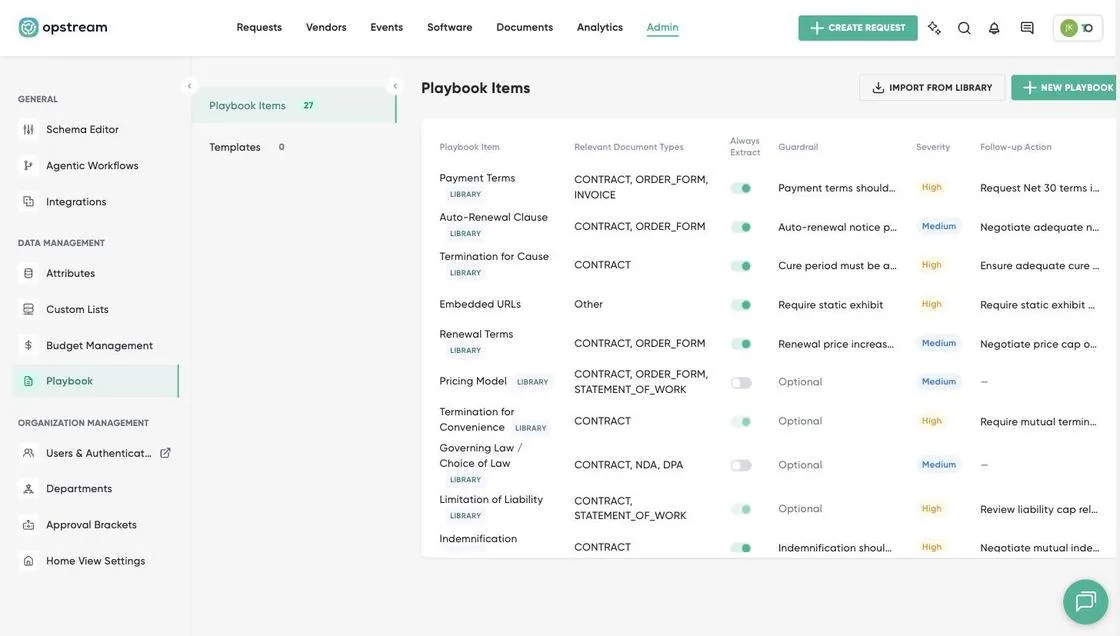The width and height of the screenshot is (1120, 636).
Task: Click the Severity column header
Action: [933, 146]
